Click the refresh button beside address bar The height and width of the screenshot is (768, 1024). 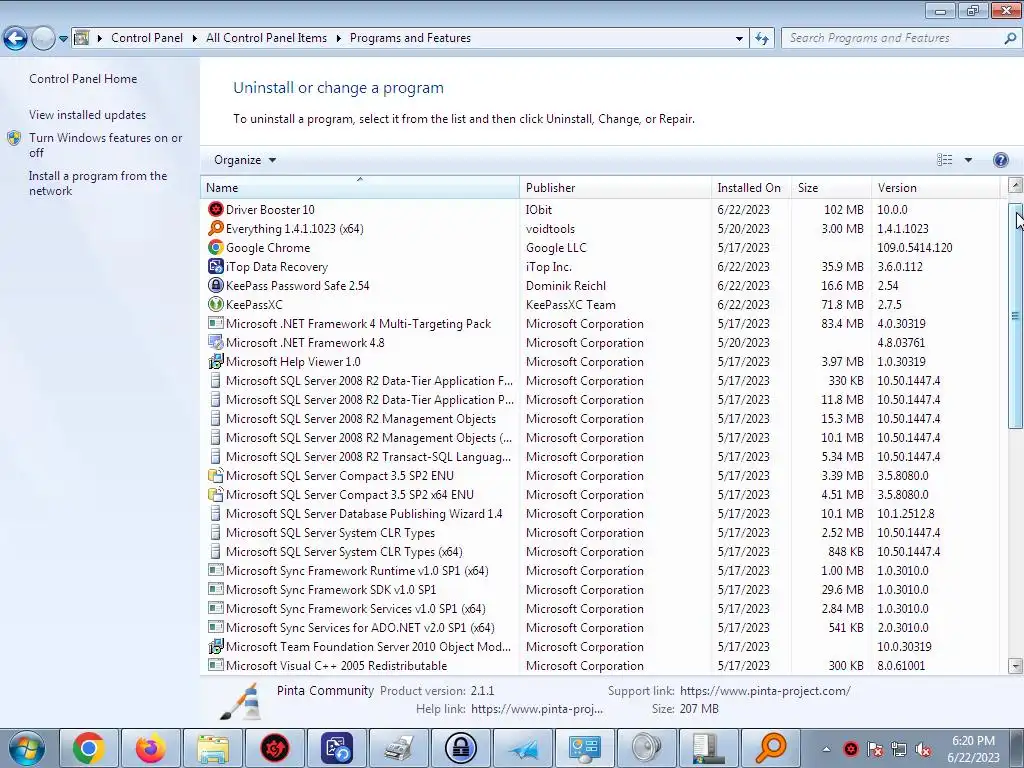pyautogui.click(x=761, y=39)
